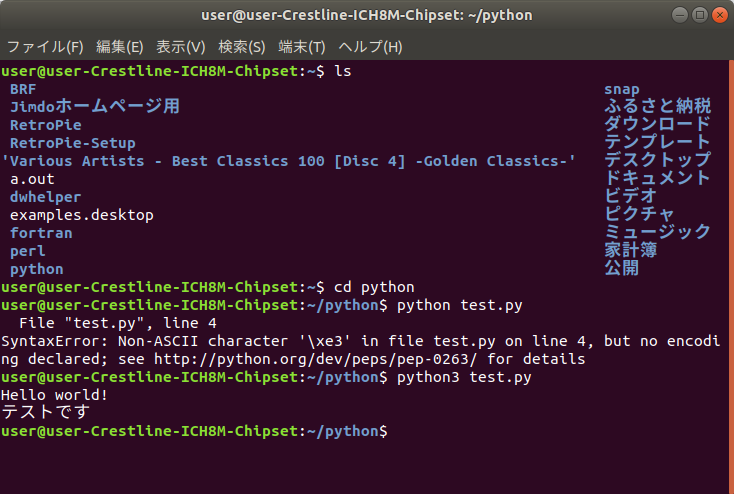
Task: Click the Hello world! output line
Action: [x=55, y=395]
